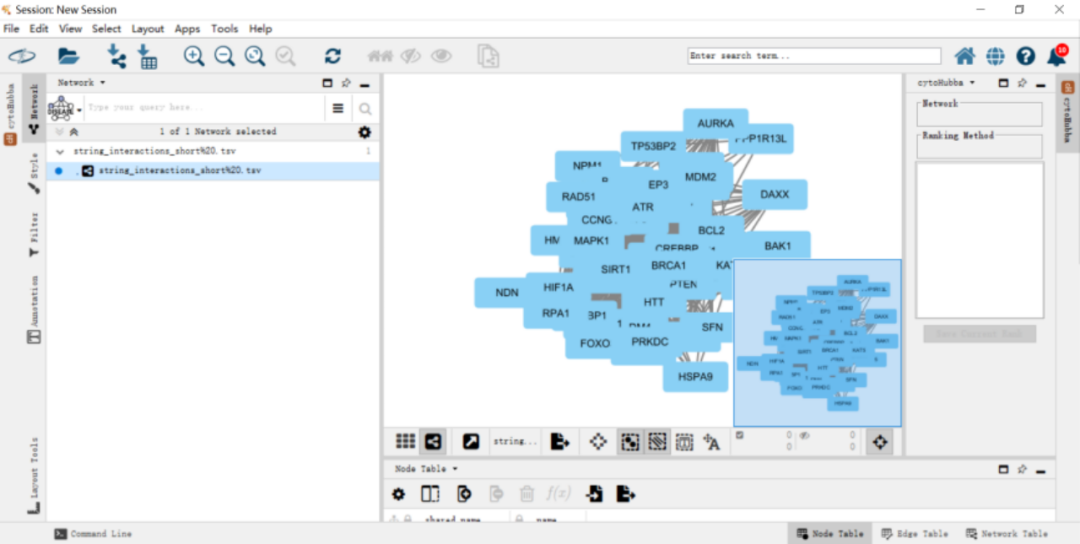This screenshot has height=544, width=1080.
Task: Open the Network Table tab
Action: [1007, 533]
